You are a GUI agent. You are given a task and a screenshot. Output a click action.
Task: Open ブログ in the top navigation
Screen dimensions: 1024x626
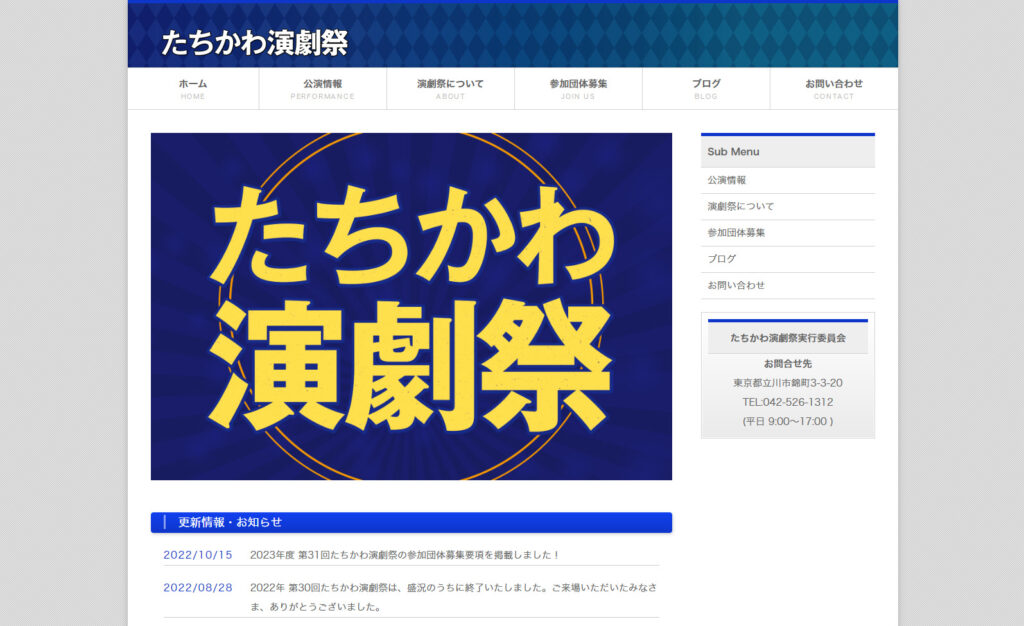[706, 88]
